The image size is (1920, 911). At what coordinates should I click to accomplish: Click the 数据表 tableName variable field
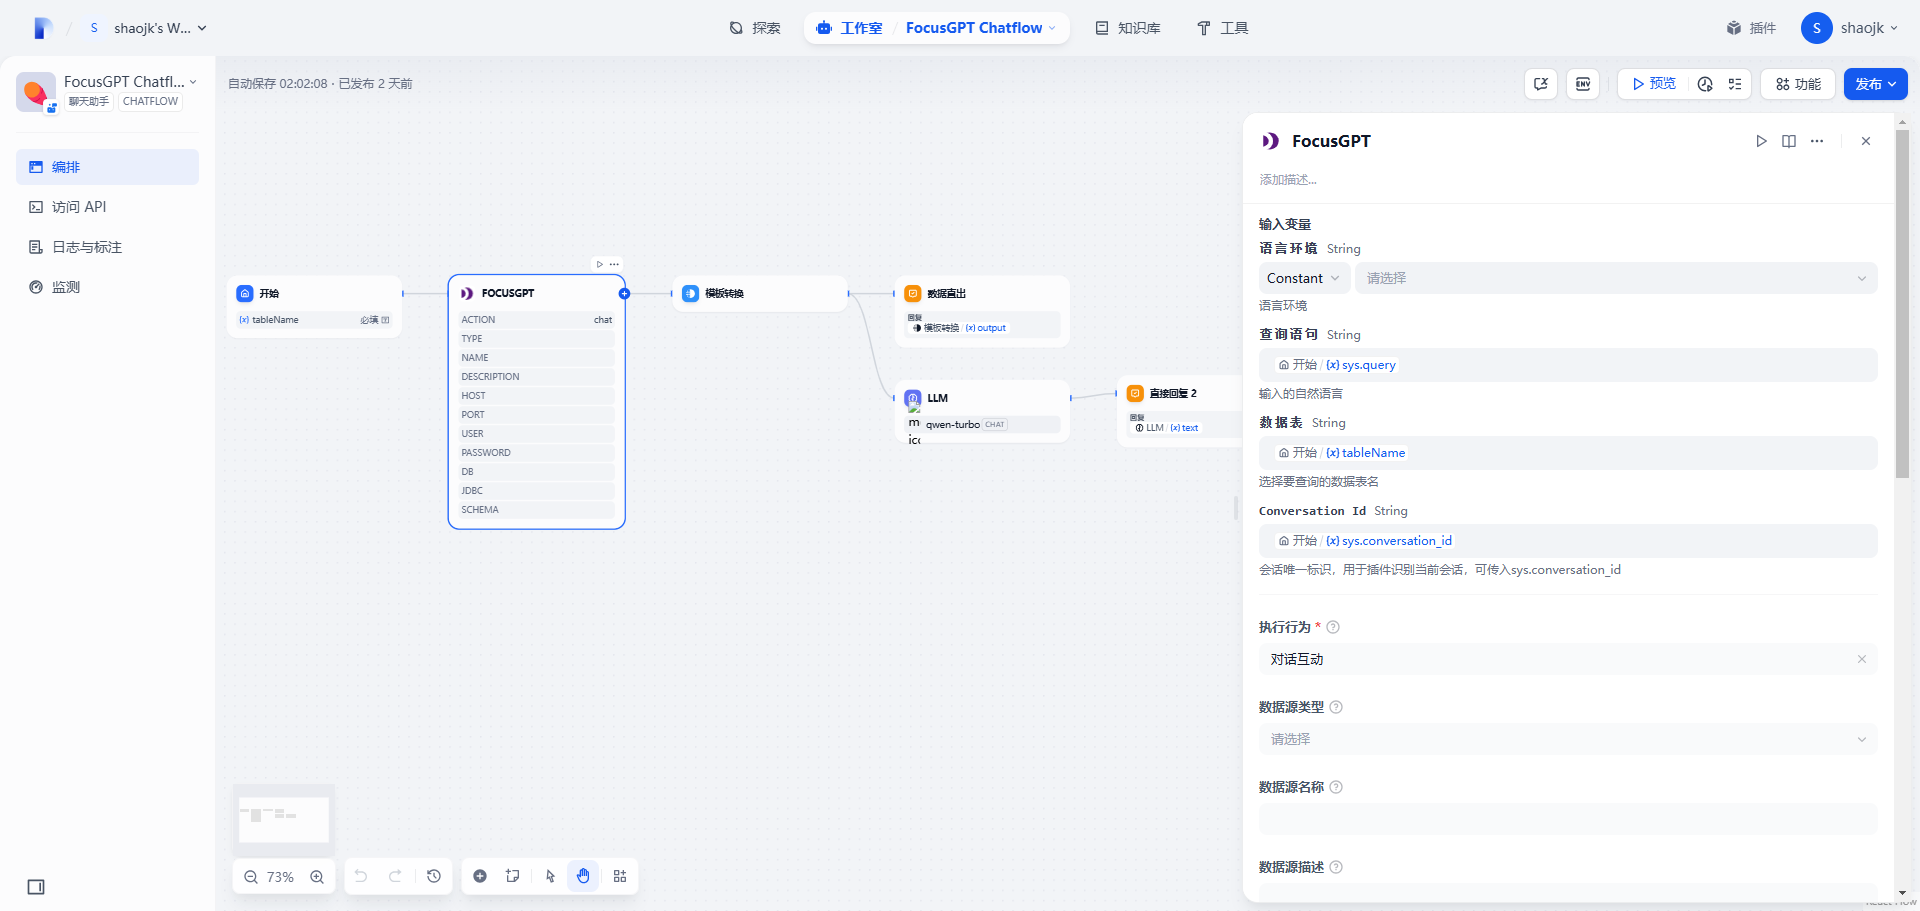[x=1568, y=453]
